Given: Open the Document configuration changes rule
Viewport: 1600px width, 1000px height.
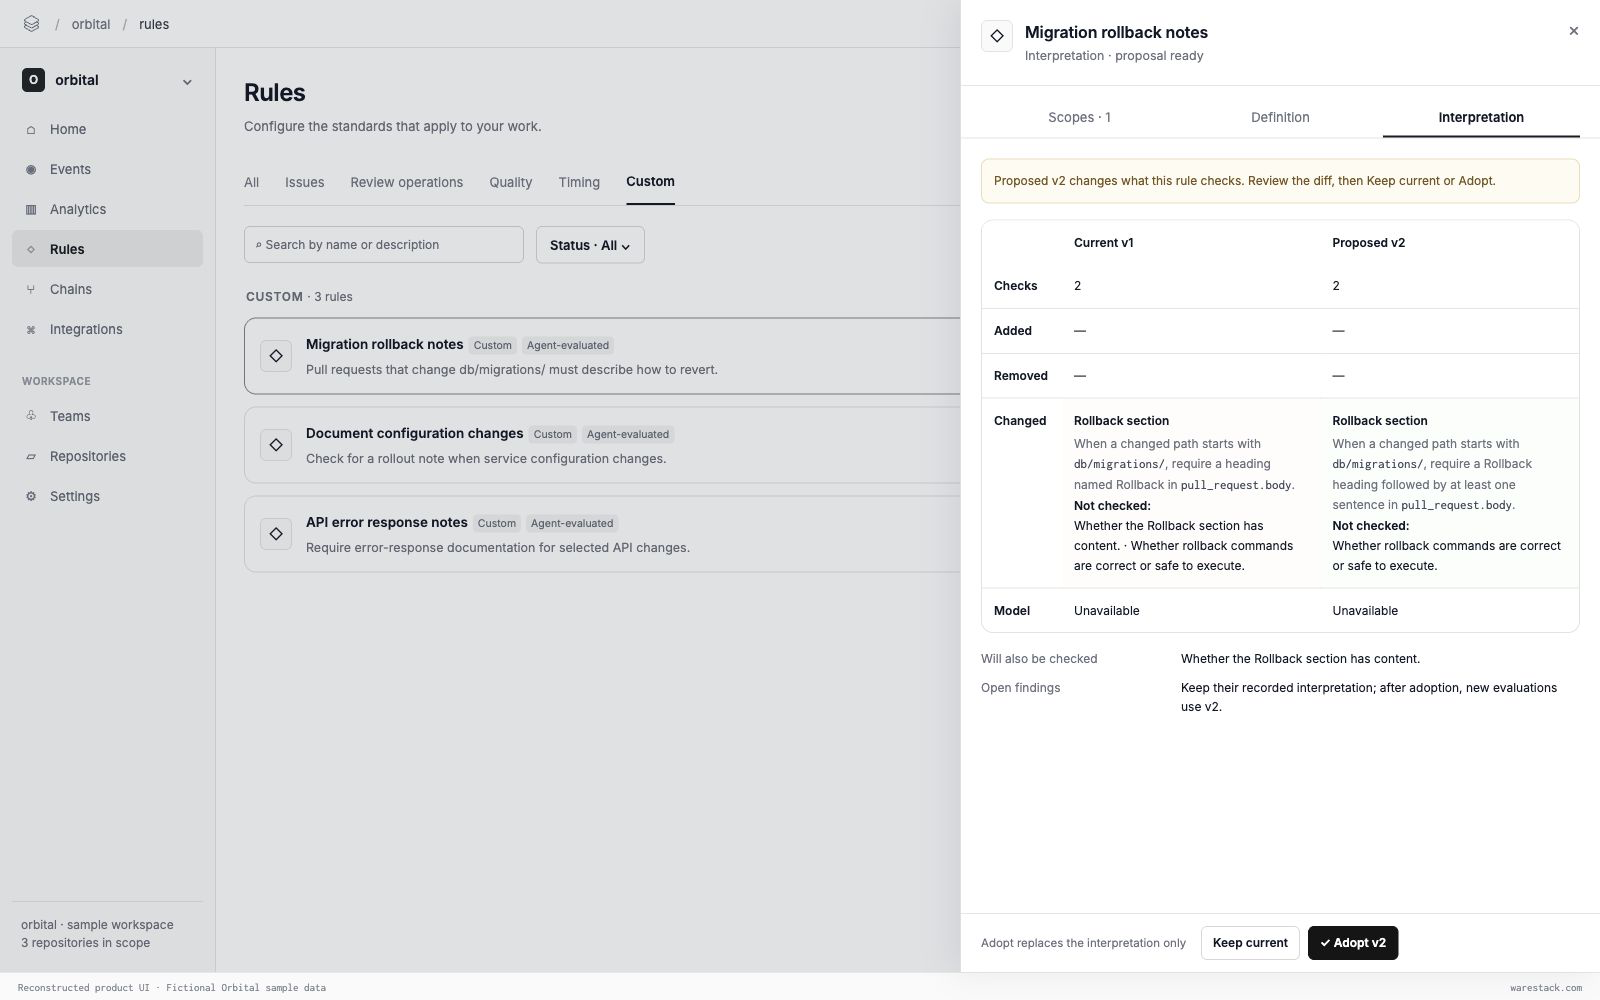Looking at the screenshot, I should click(602, 445).
